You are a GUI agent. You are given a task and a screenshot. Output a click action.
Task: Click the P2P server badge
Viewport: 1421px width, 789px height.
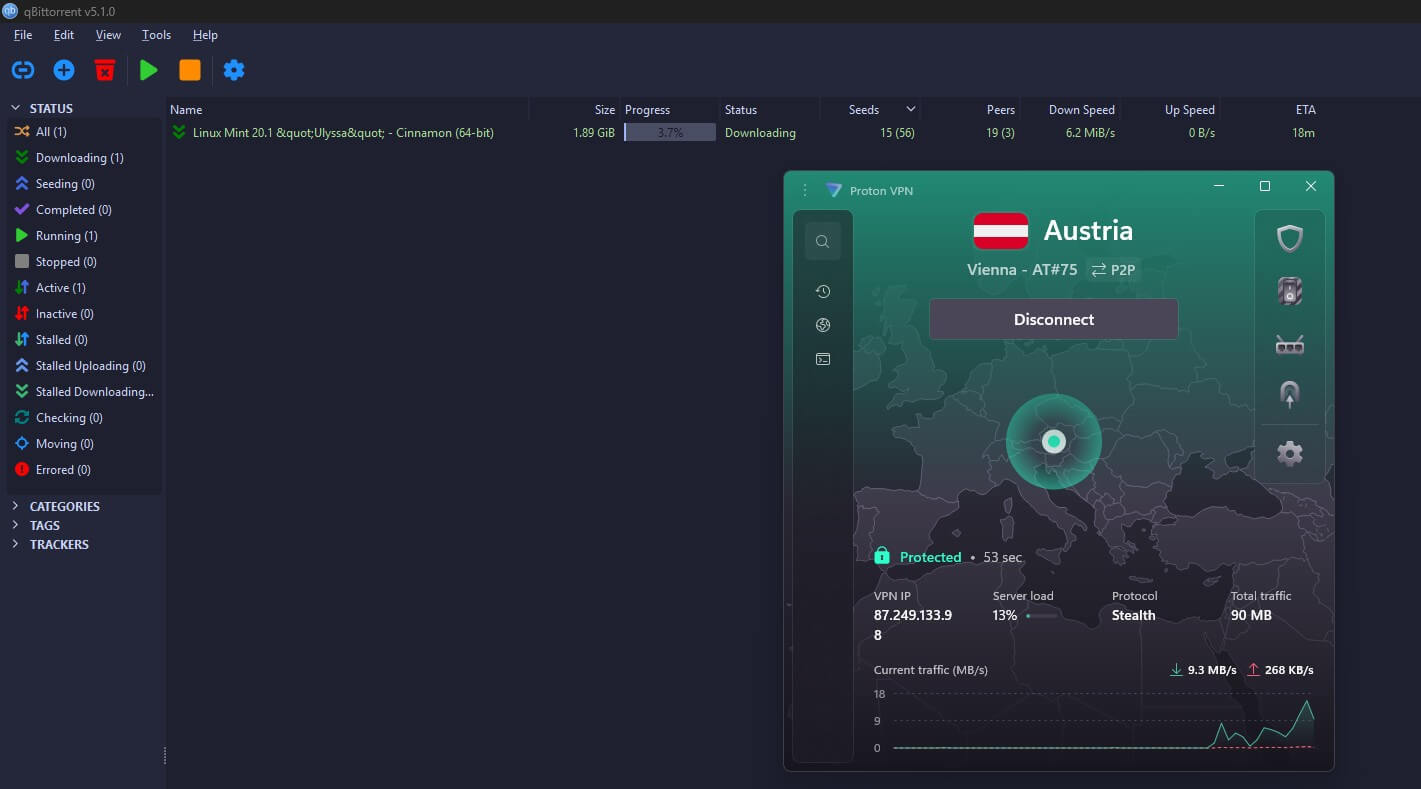click(1113, 270)
